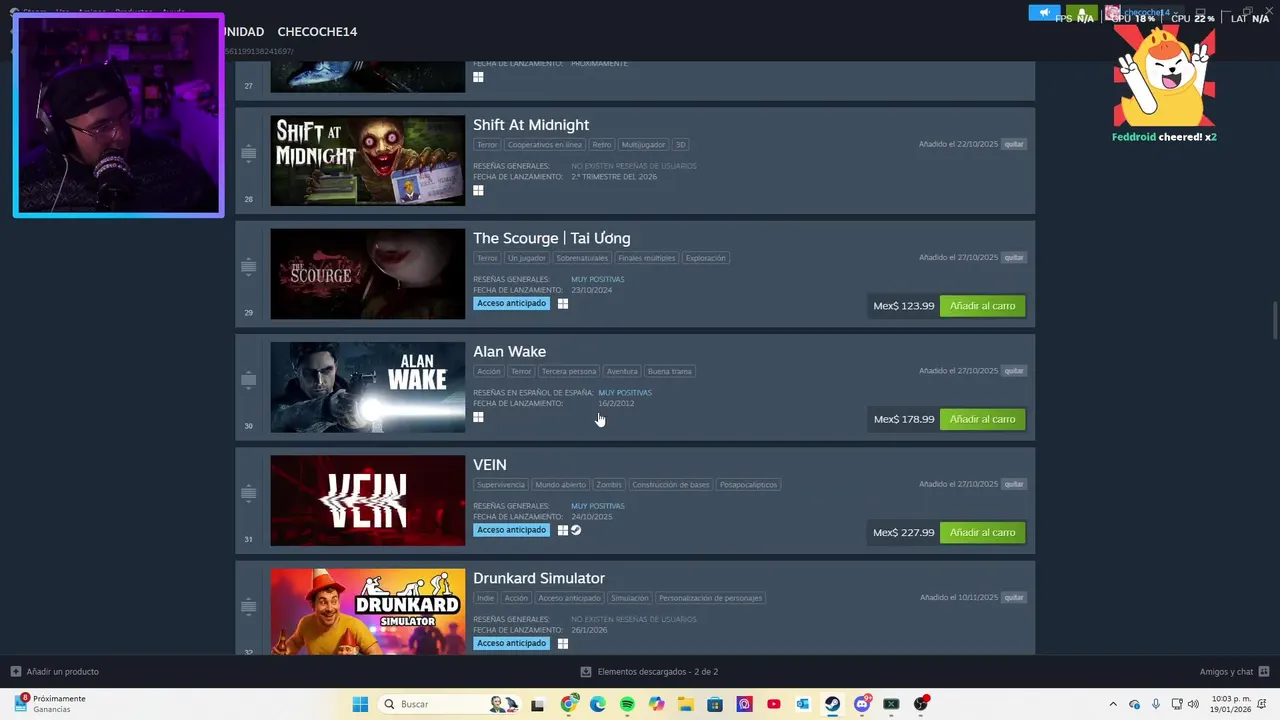Open the VEIN cover thumbnail
The image size is (1280, 720).
pos(367,500)
